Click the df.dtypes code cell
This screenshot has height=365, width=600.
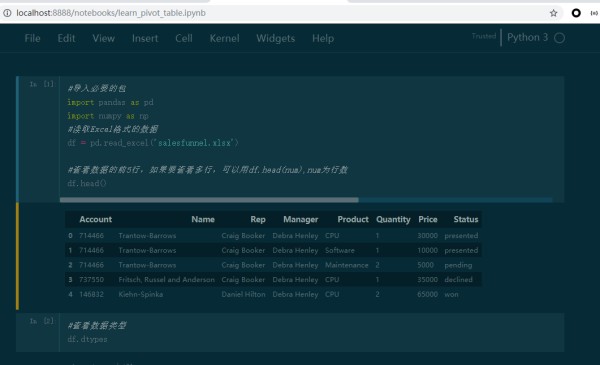pos(311,332)
